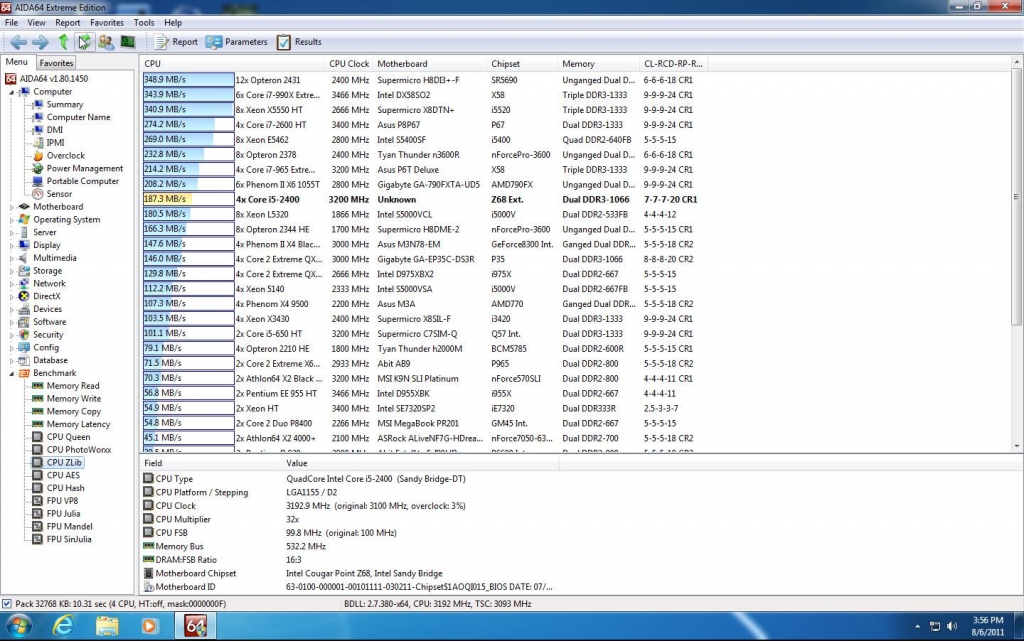Click the Results toolbar button
Viewport: 1024px width, 641px height.
pos(299,42)
